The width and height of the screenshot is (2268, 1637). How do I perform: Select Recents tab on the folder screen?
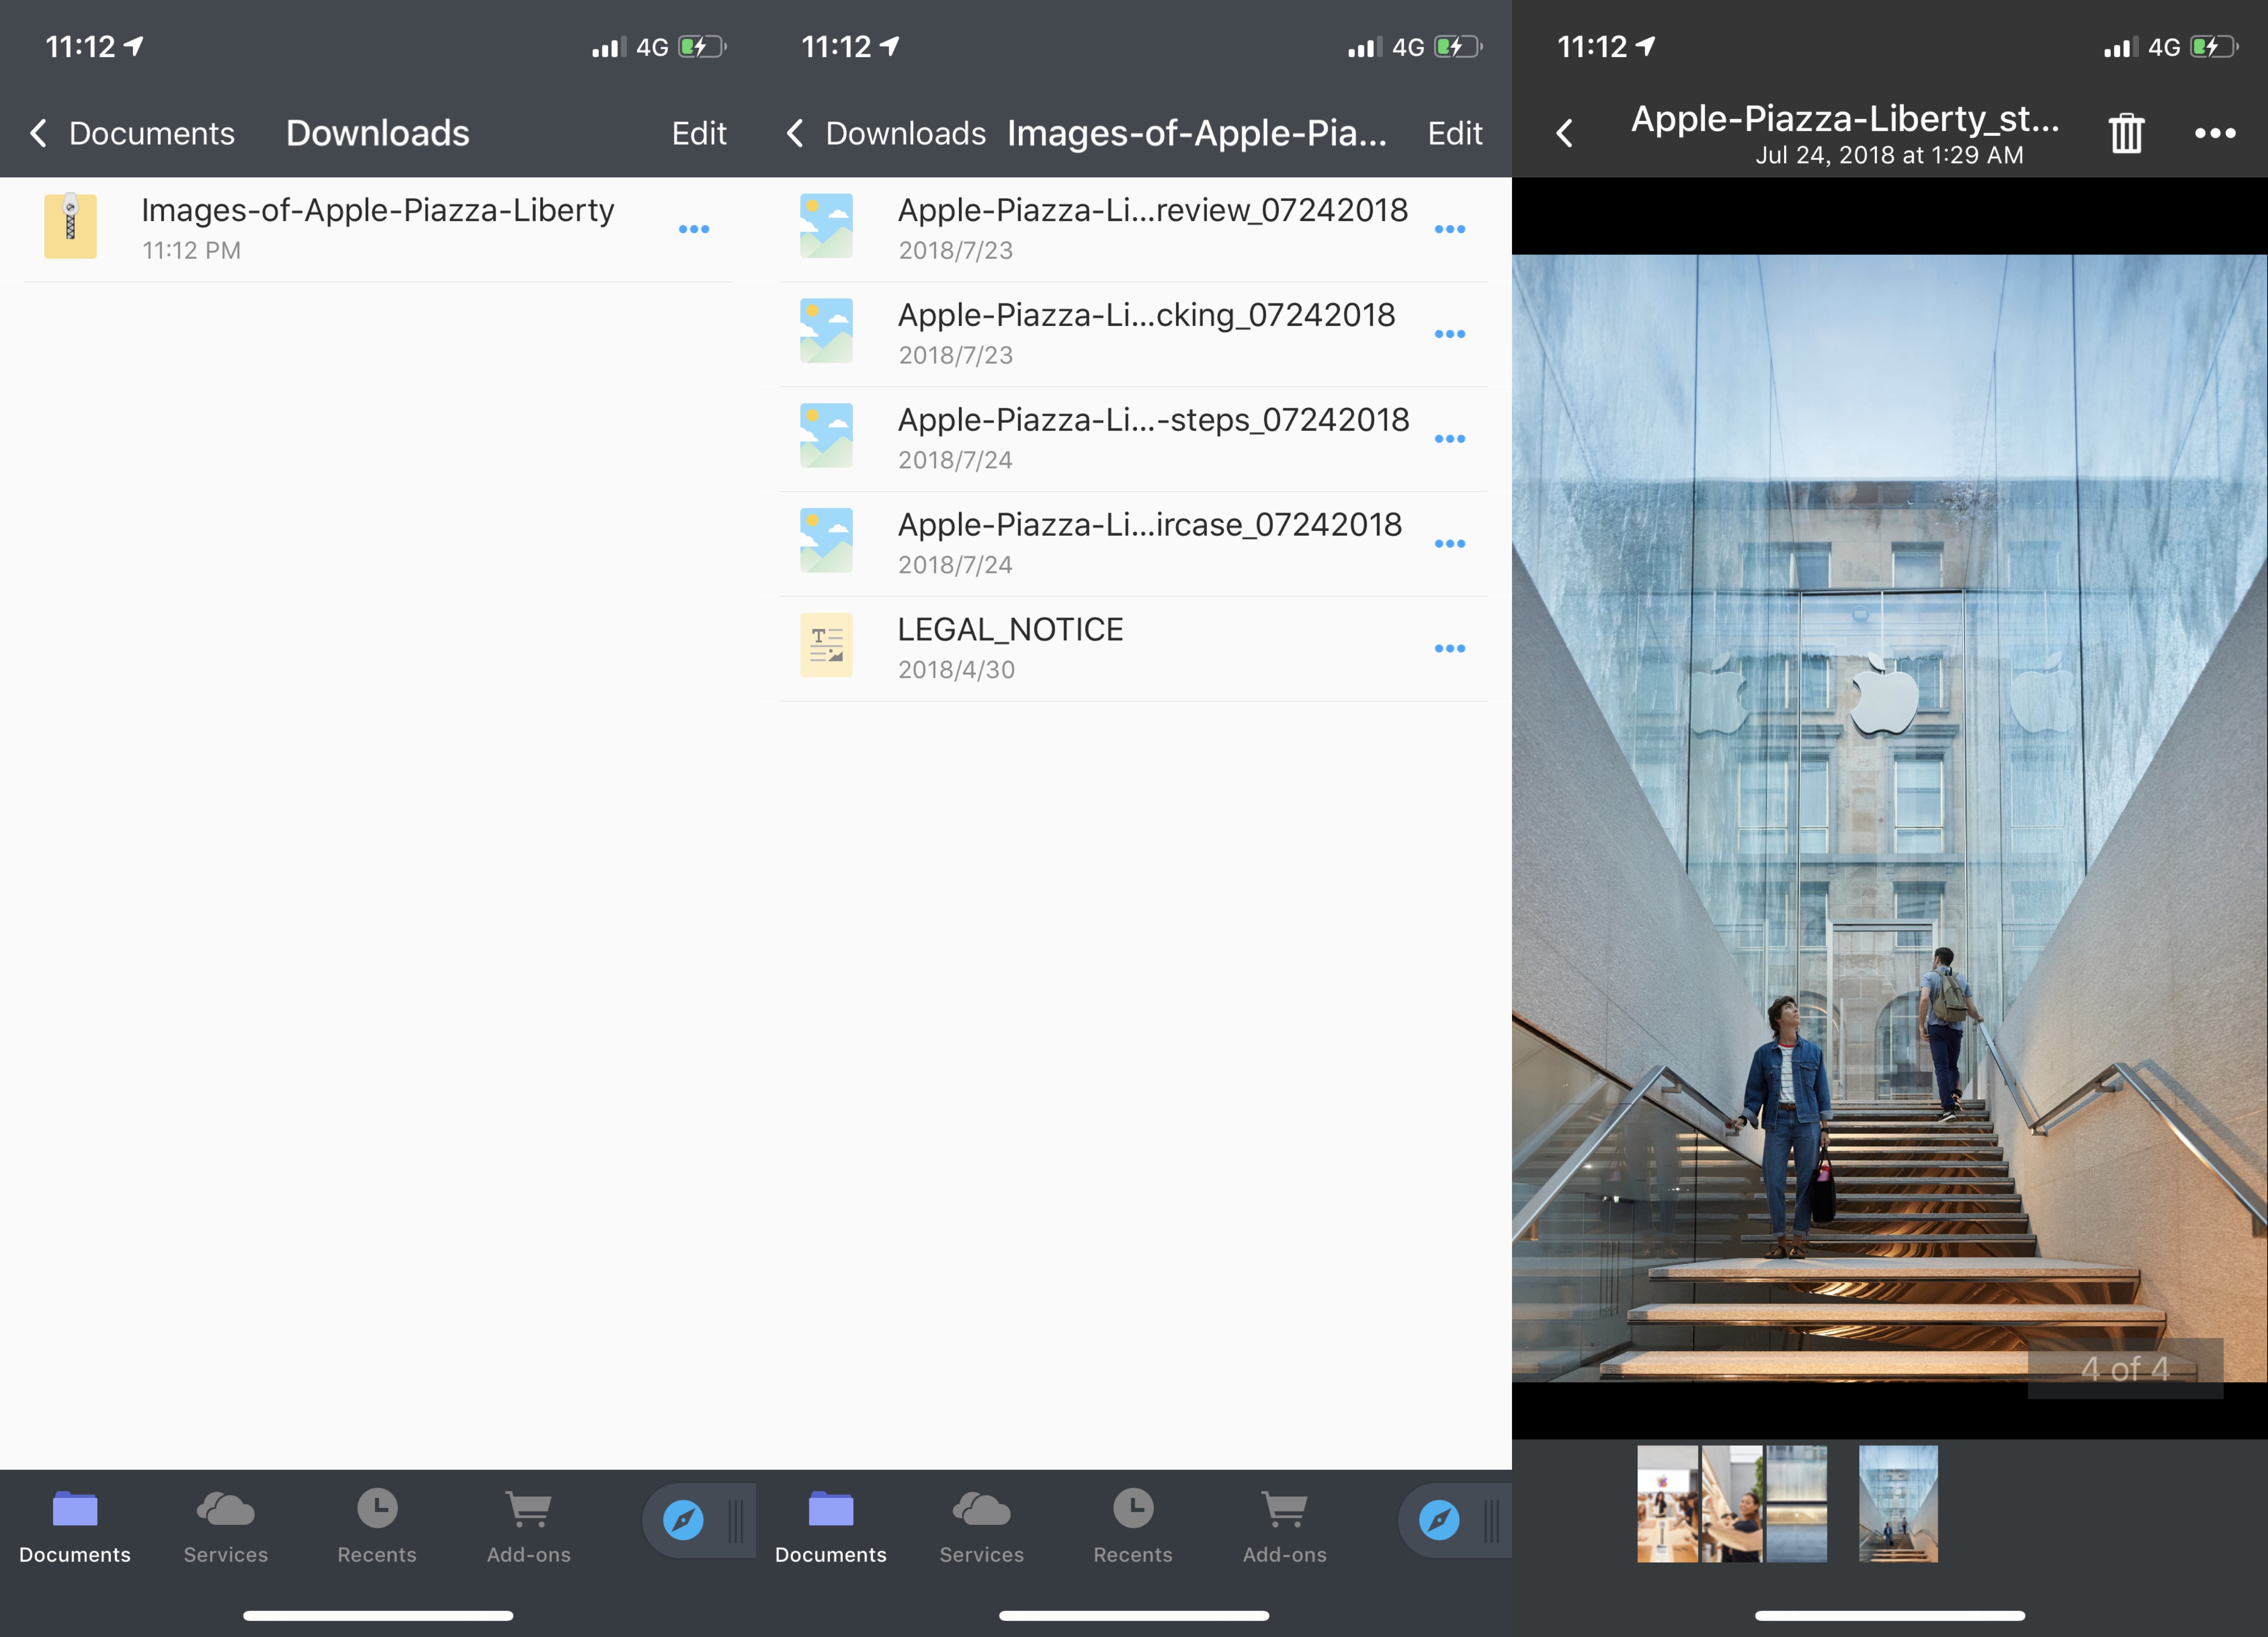[x=1133, y=1527]
